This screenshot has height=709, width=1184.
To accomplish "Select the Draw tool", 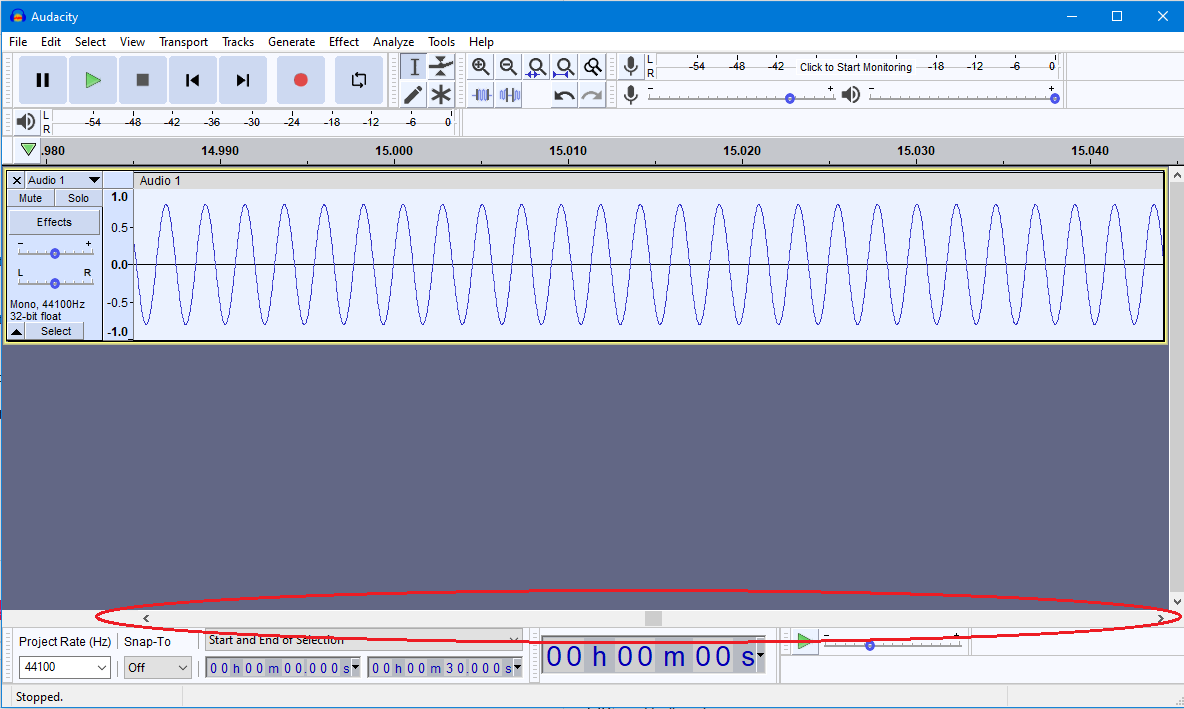I will click(x=413, y=94).
